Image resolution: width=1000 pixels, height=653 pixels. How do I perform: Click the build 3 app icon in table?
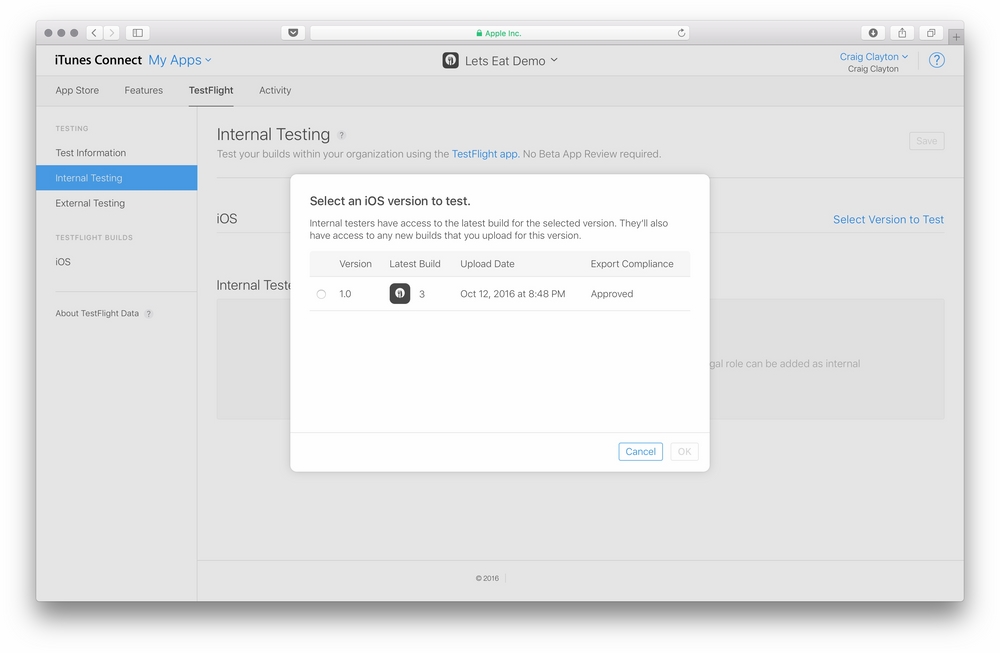[x=400, y=293]
